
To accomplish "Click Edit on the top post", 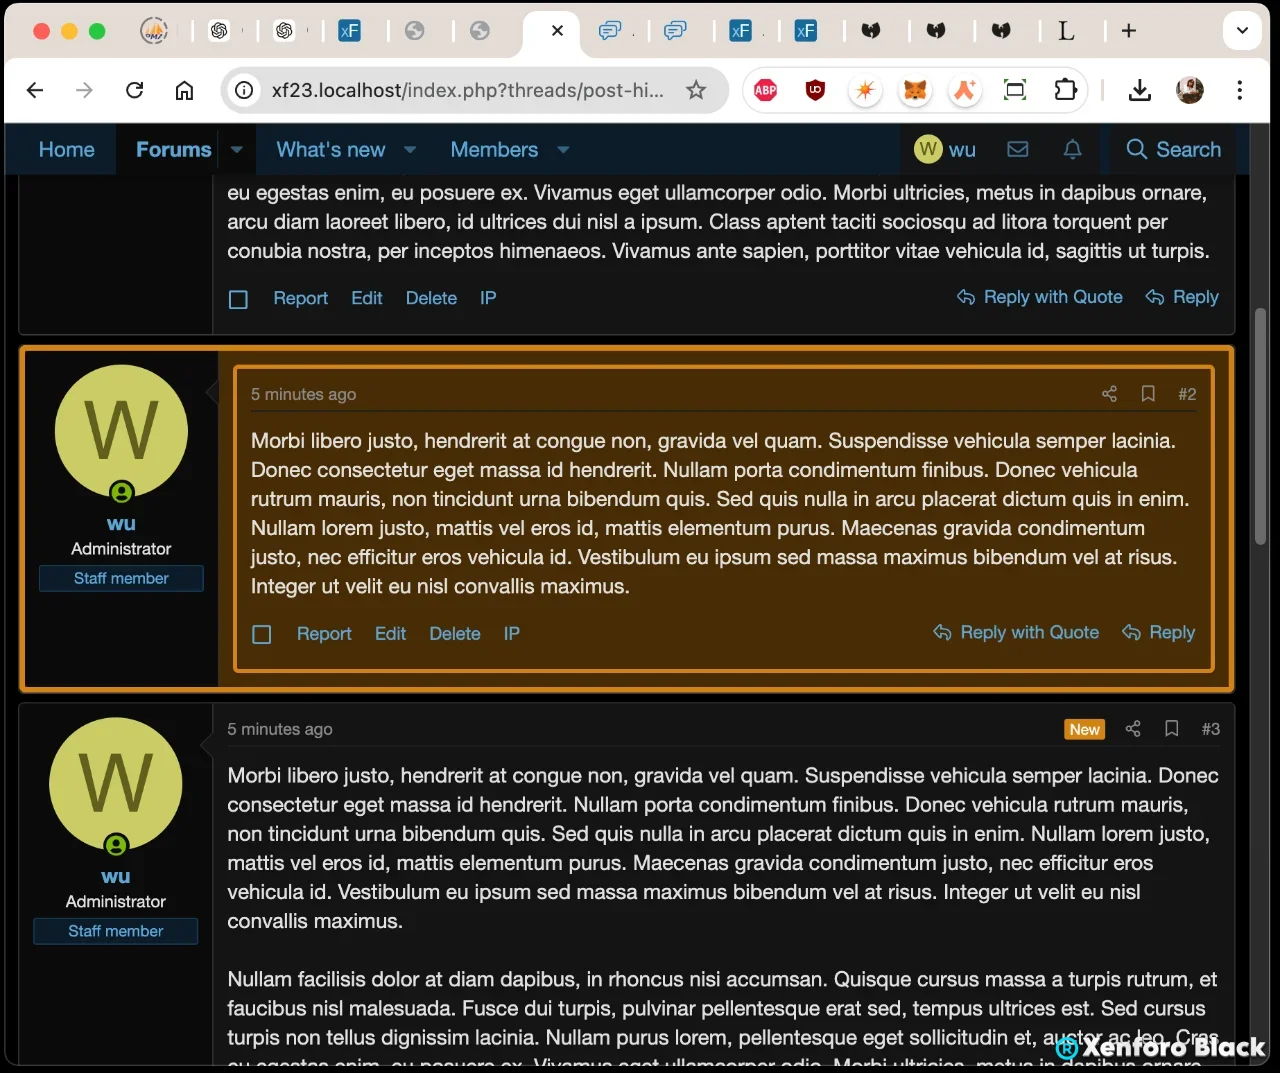I will (367, 298).
